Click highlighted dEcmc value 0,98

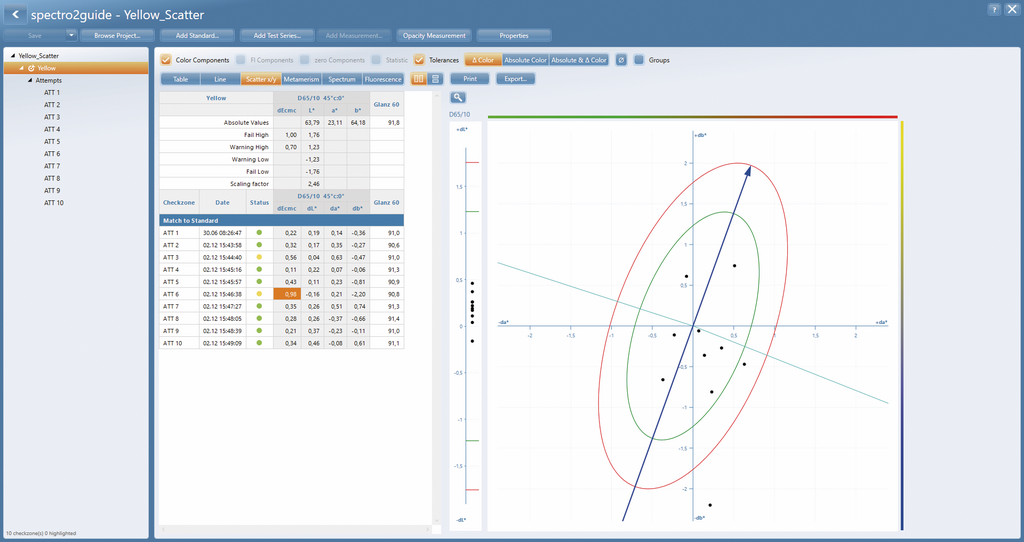point(287,294)
